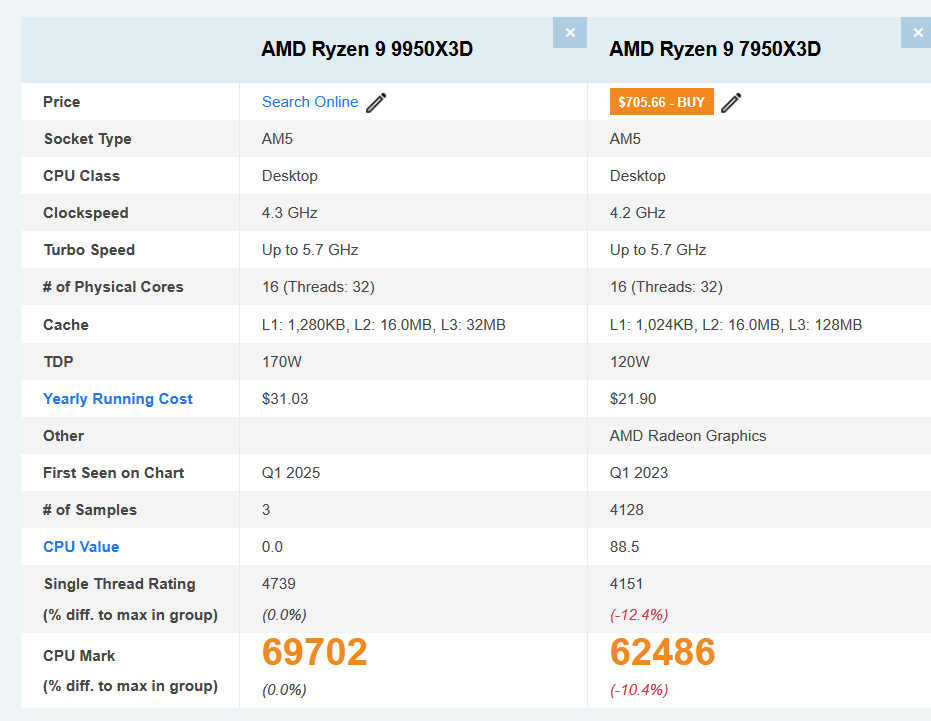
Task: Select the AMD Ryzen 9 7950X3D heading
Action: (715, 49)
